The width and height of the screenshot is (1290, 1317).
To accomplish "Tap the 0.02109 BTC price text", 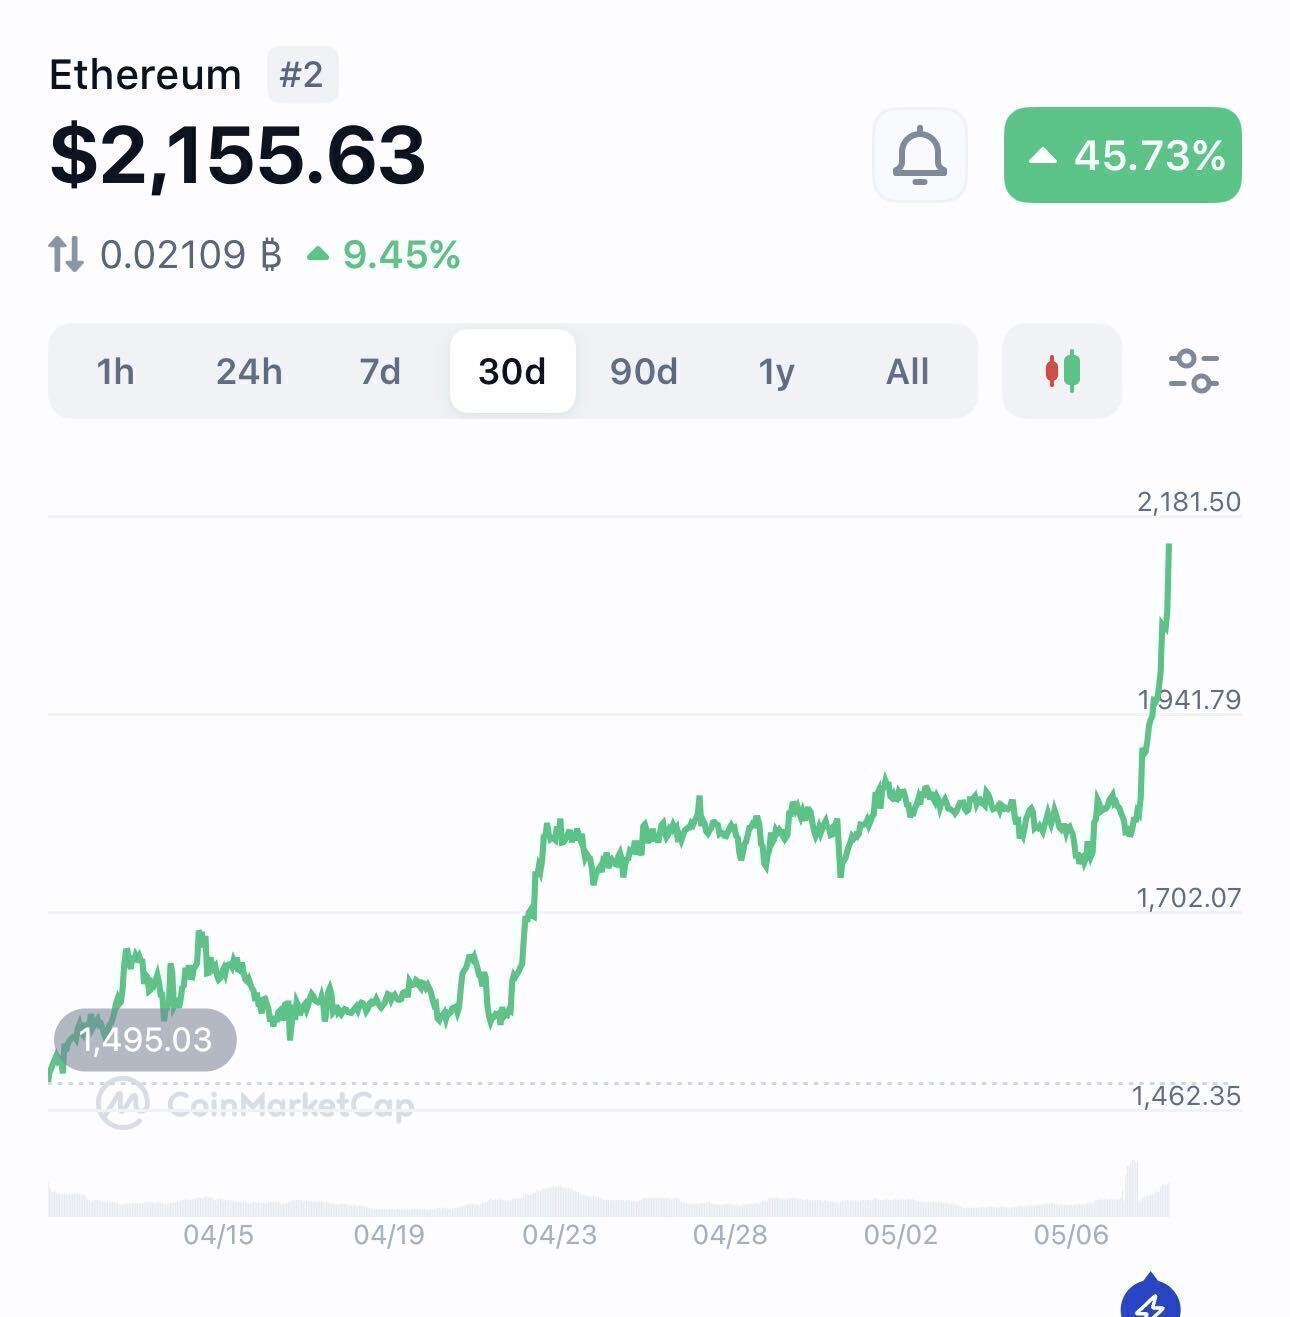I will [x=190, y=255].
